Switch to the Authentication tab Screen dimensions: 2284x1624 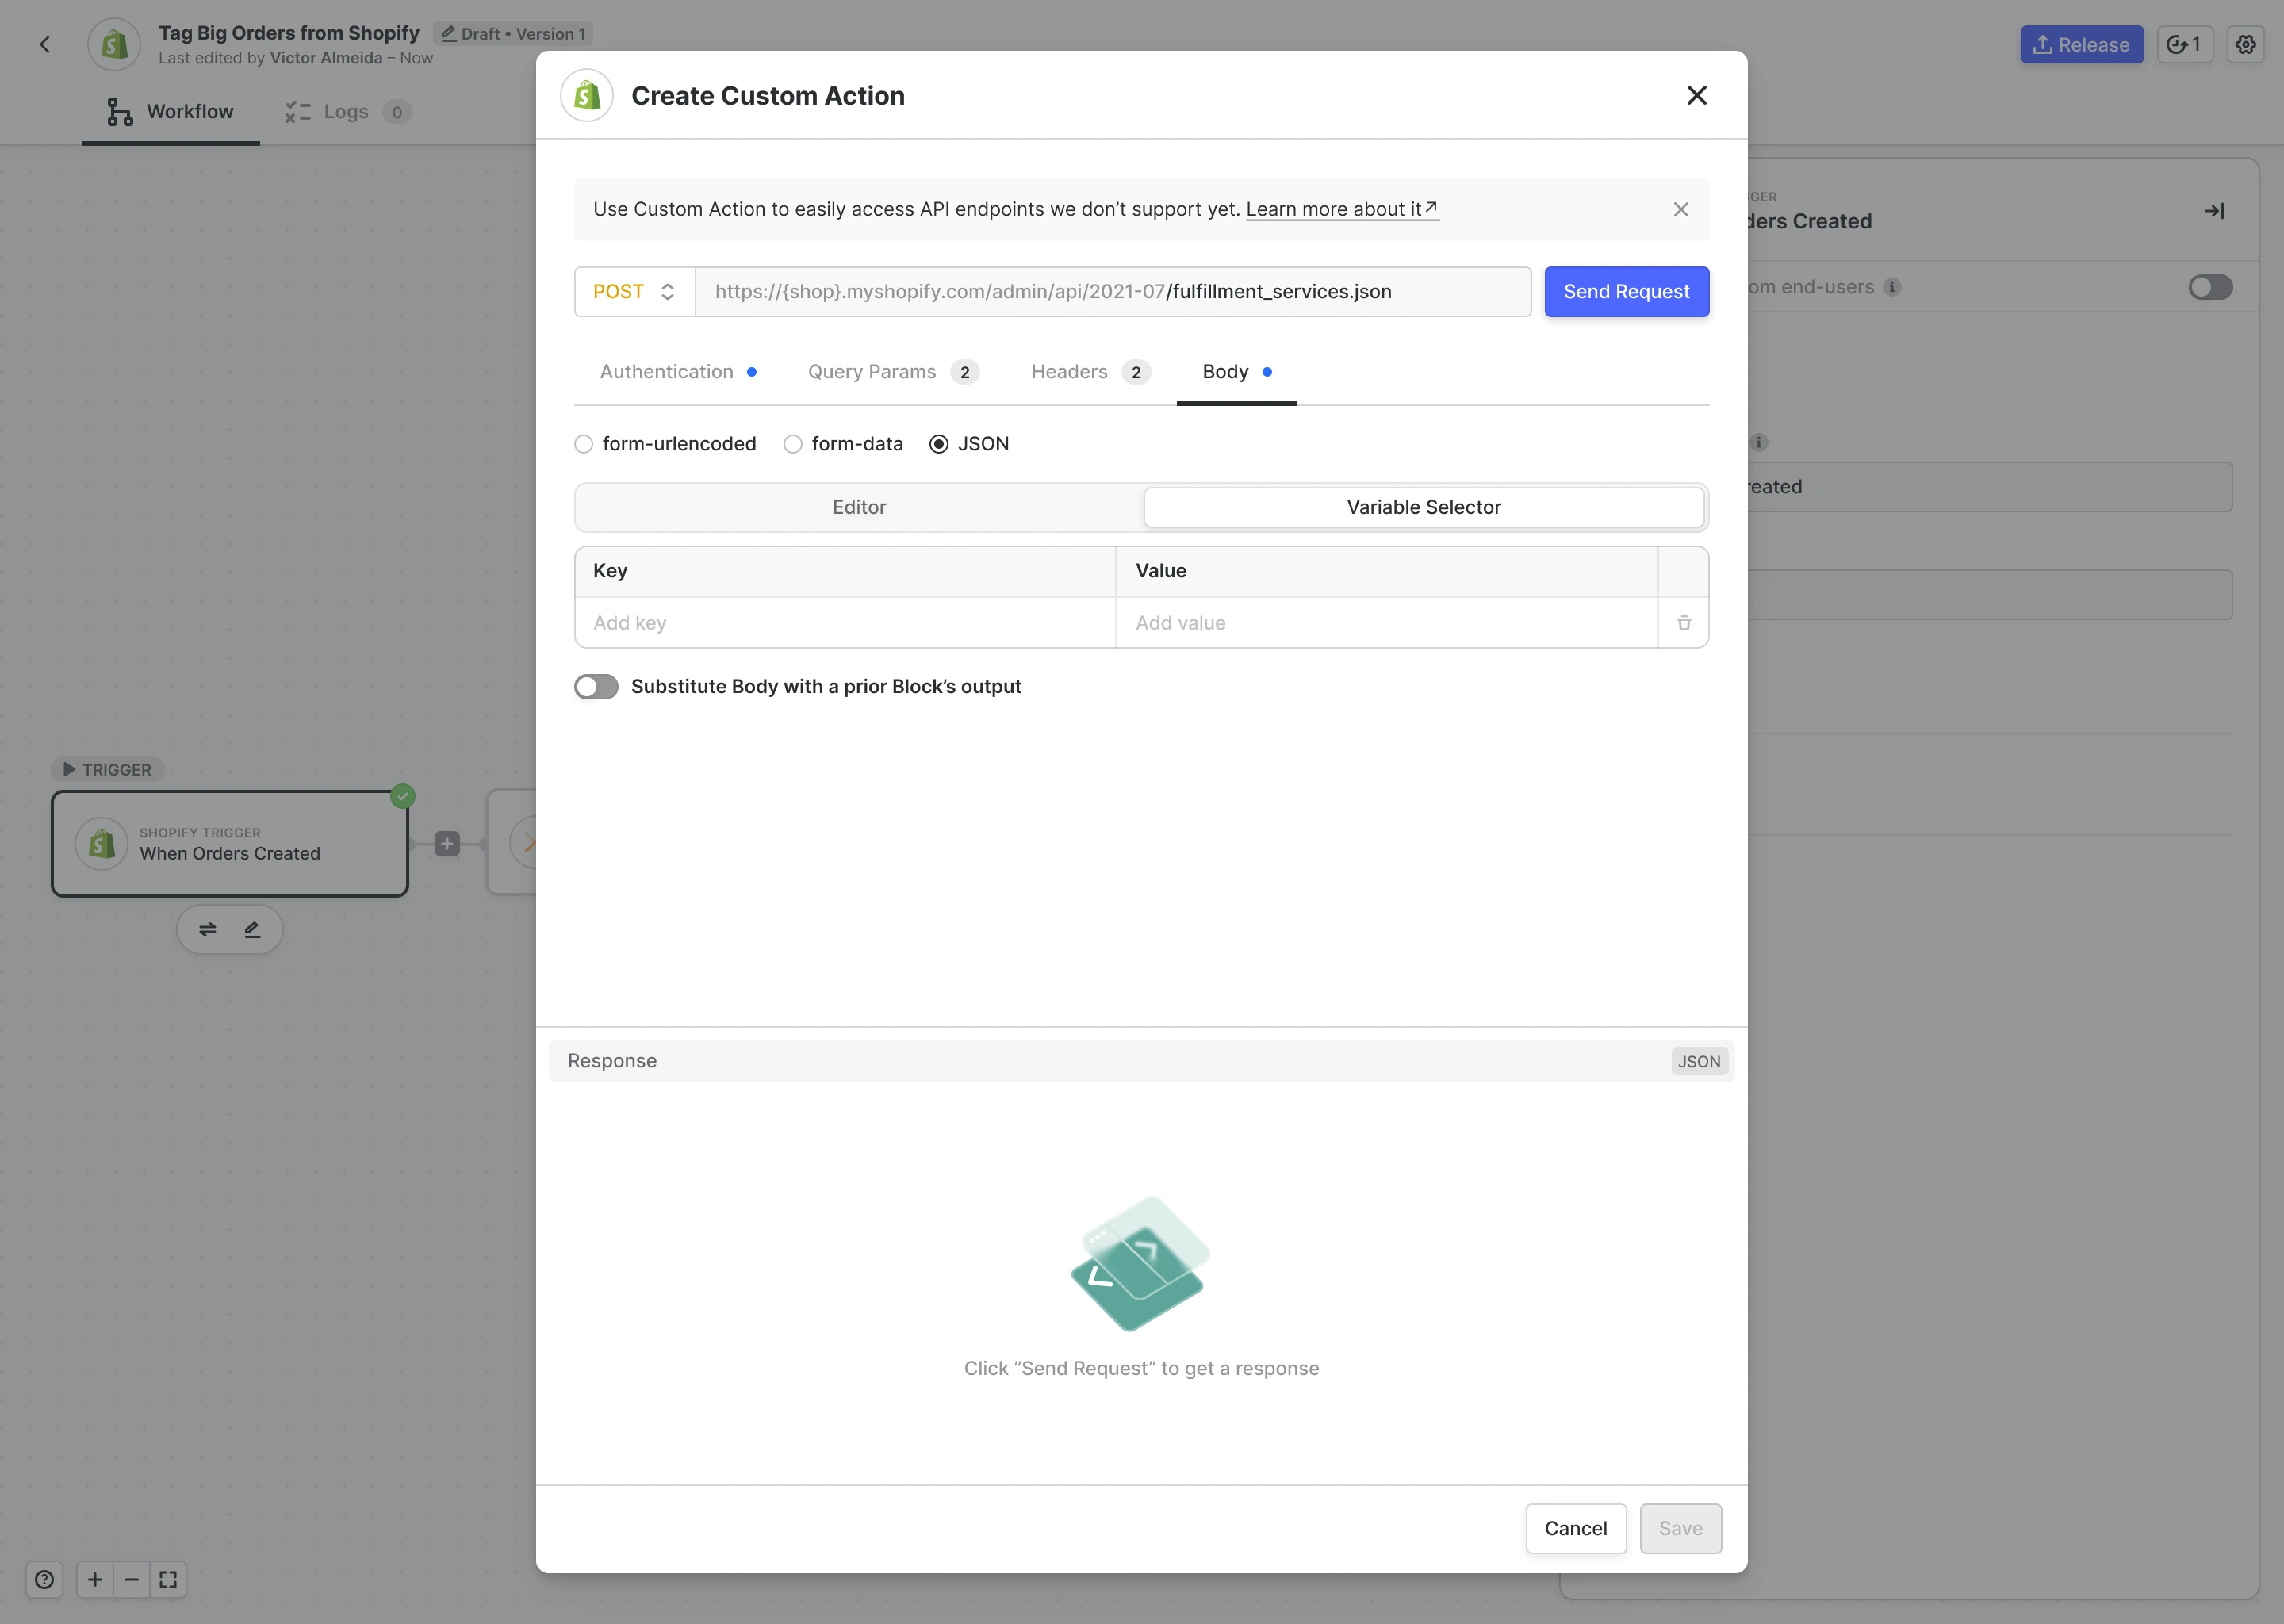coord(678,371)
